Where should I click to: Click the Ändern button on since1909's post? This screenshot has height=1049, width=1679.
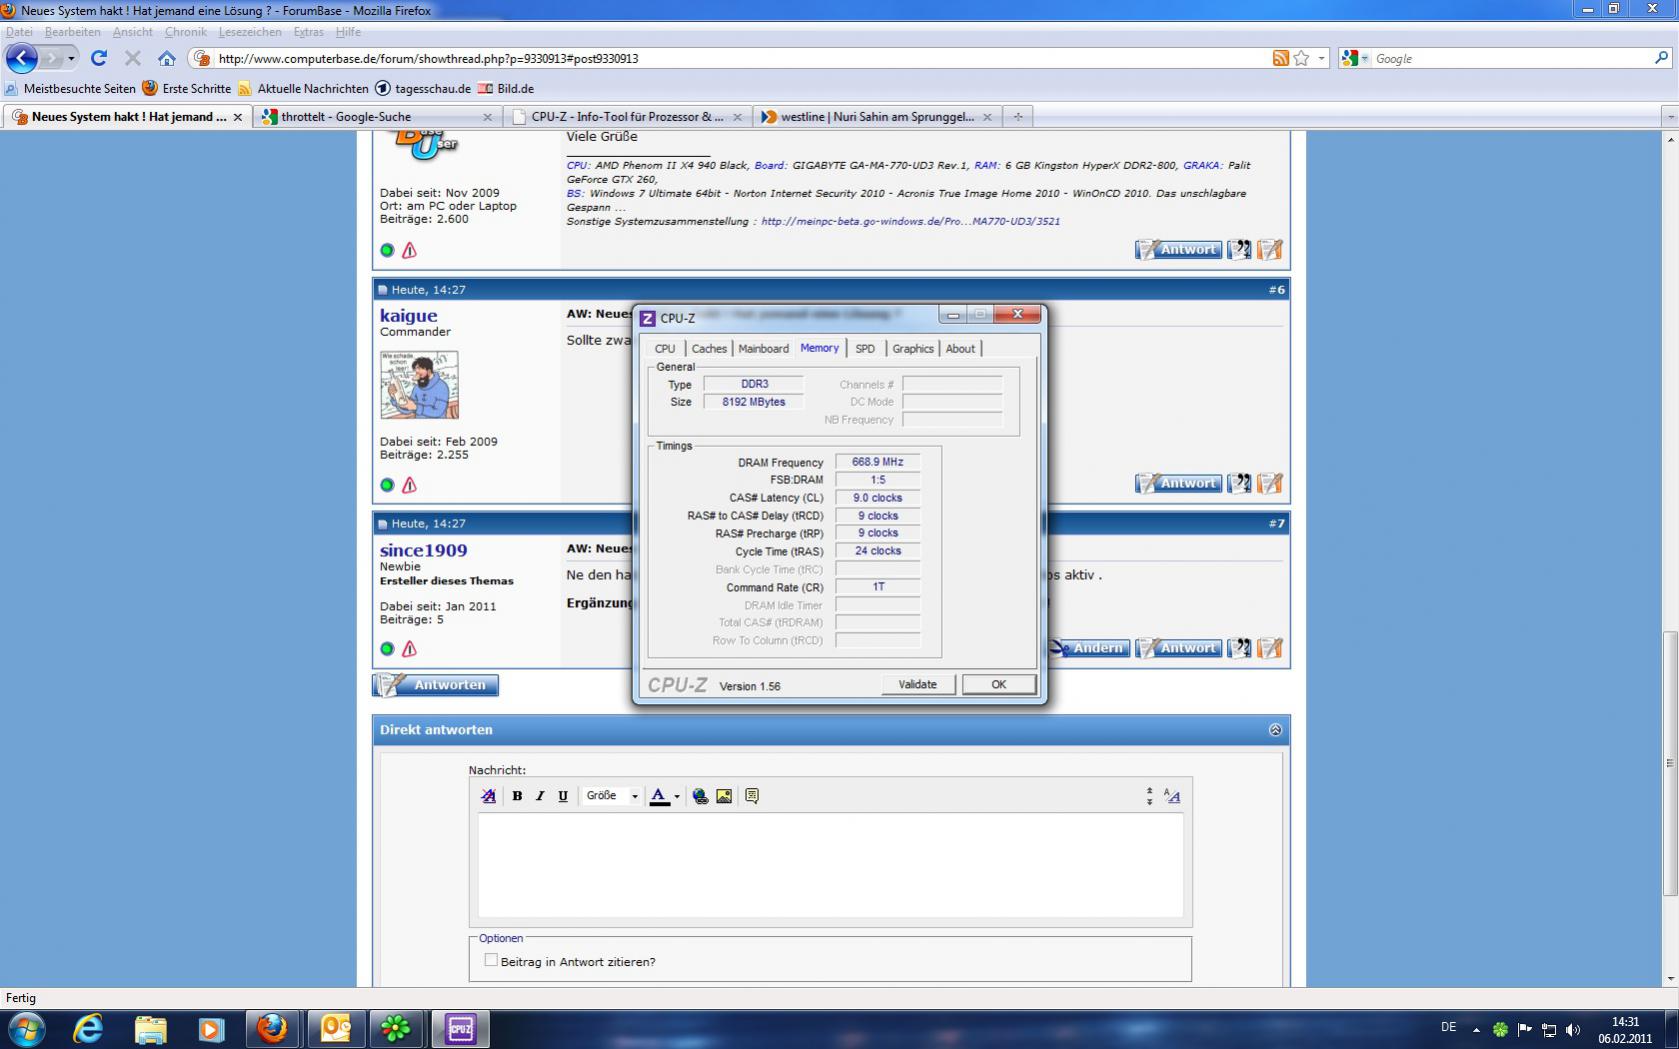tap(1089, 648)
